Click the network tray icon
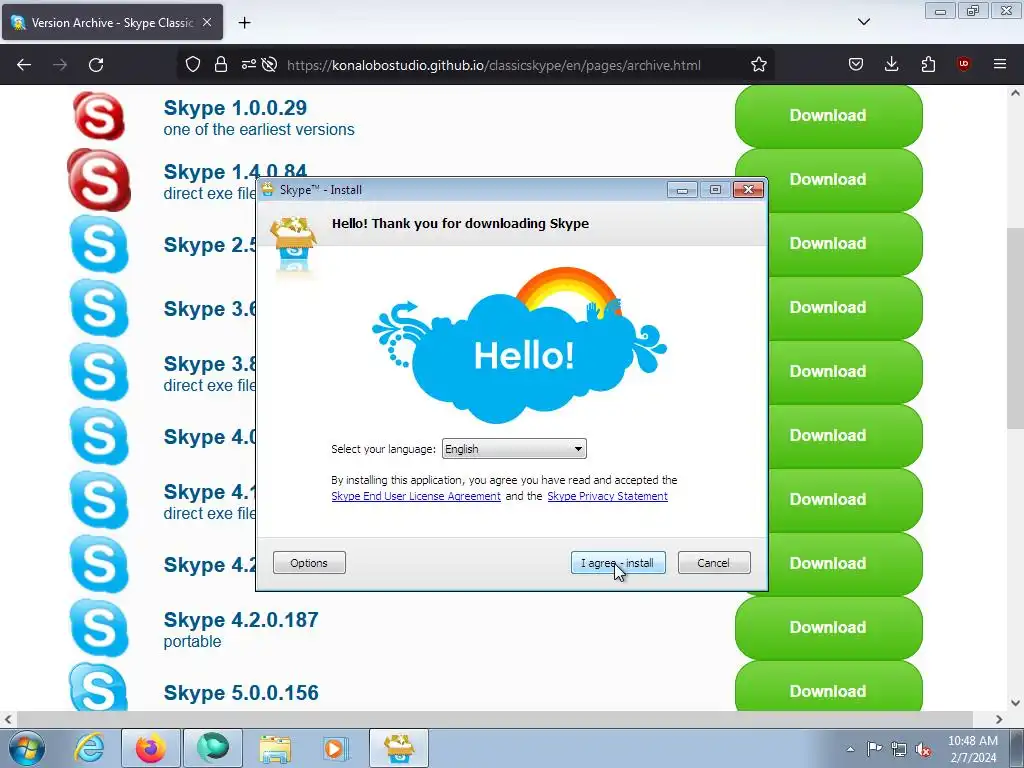The width and height of the screenshot is (1024, 768). coord(899,749)
